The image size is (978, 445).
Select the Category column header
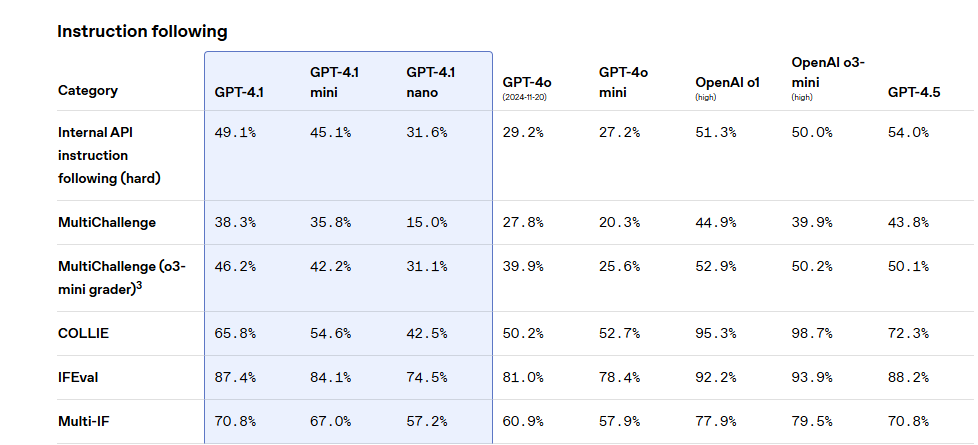click(88, 91)
